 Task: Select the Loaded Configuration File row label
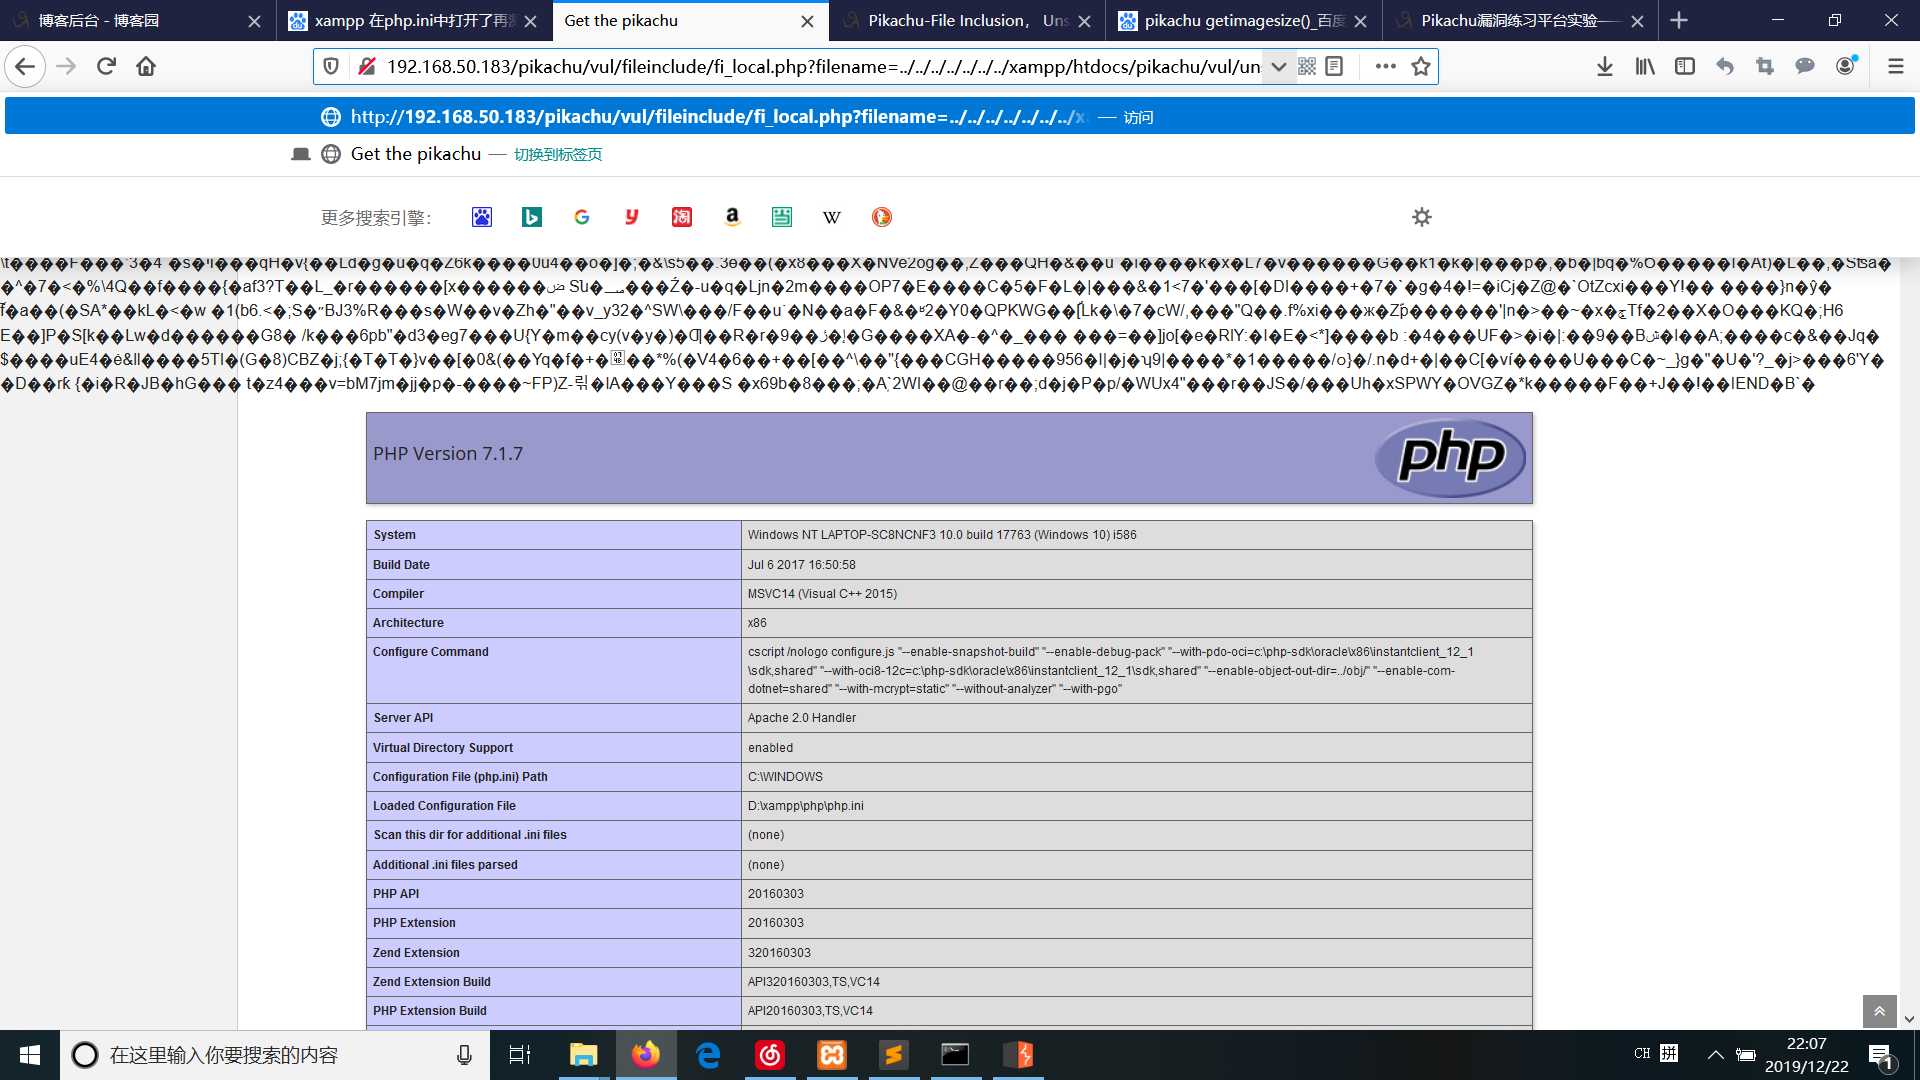pyautogui.click(x=444, y=806)
